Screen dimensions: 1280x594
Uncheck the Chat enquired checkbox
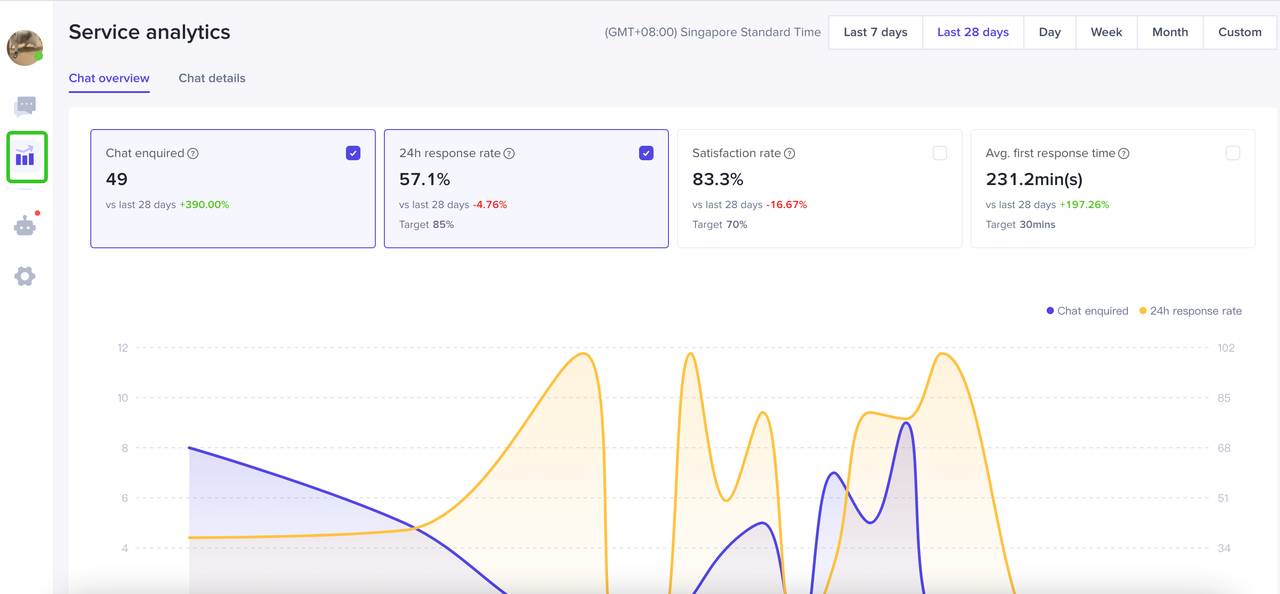click(353, 153)
